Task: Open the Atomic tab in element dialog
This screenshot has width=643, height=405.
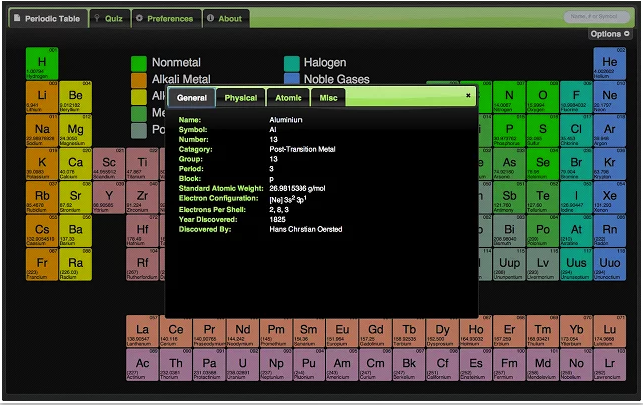Action: [x=288, y=97]
